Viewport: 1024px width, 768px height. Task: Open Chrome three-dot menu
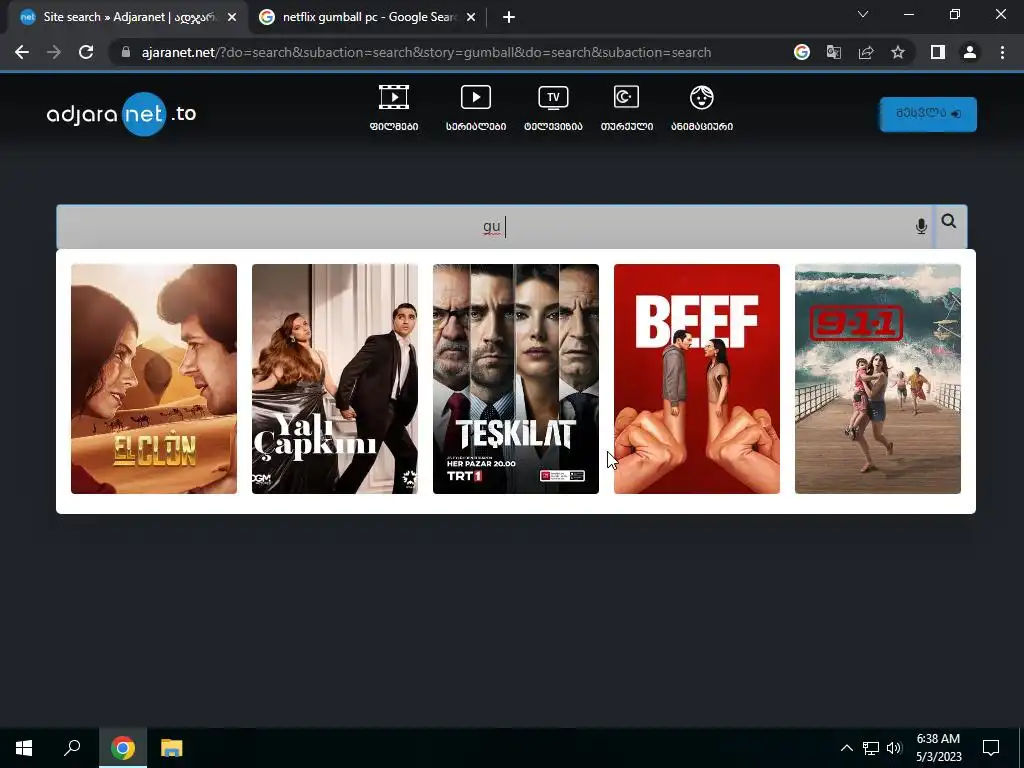tap(1002, 52)
